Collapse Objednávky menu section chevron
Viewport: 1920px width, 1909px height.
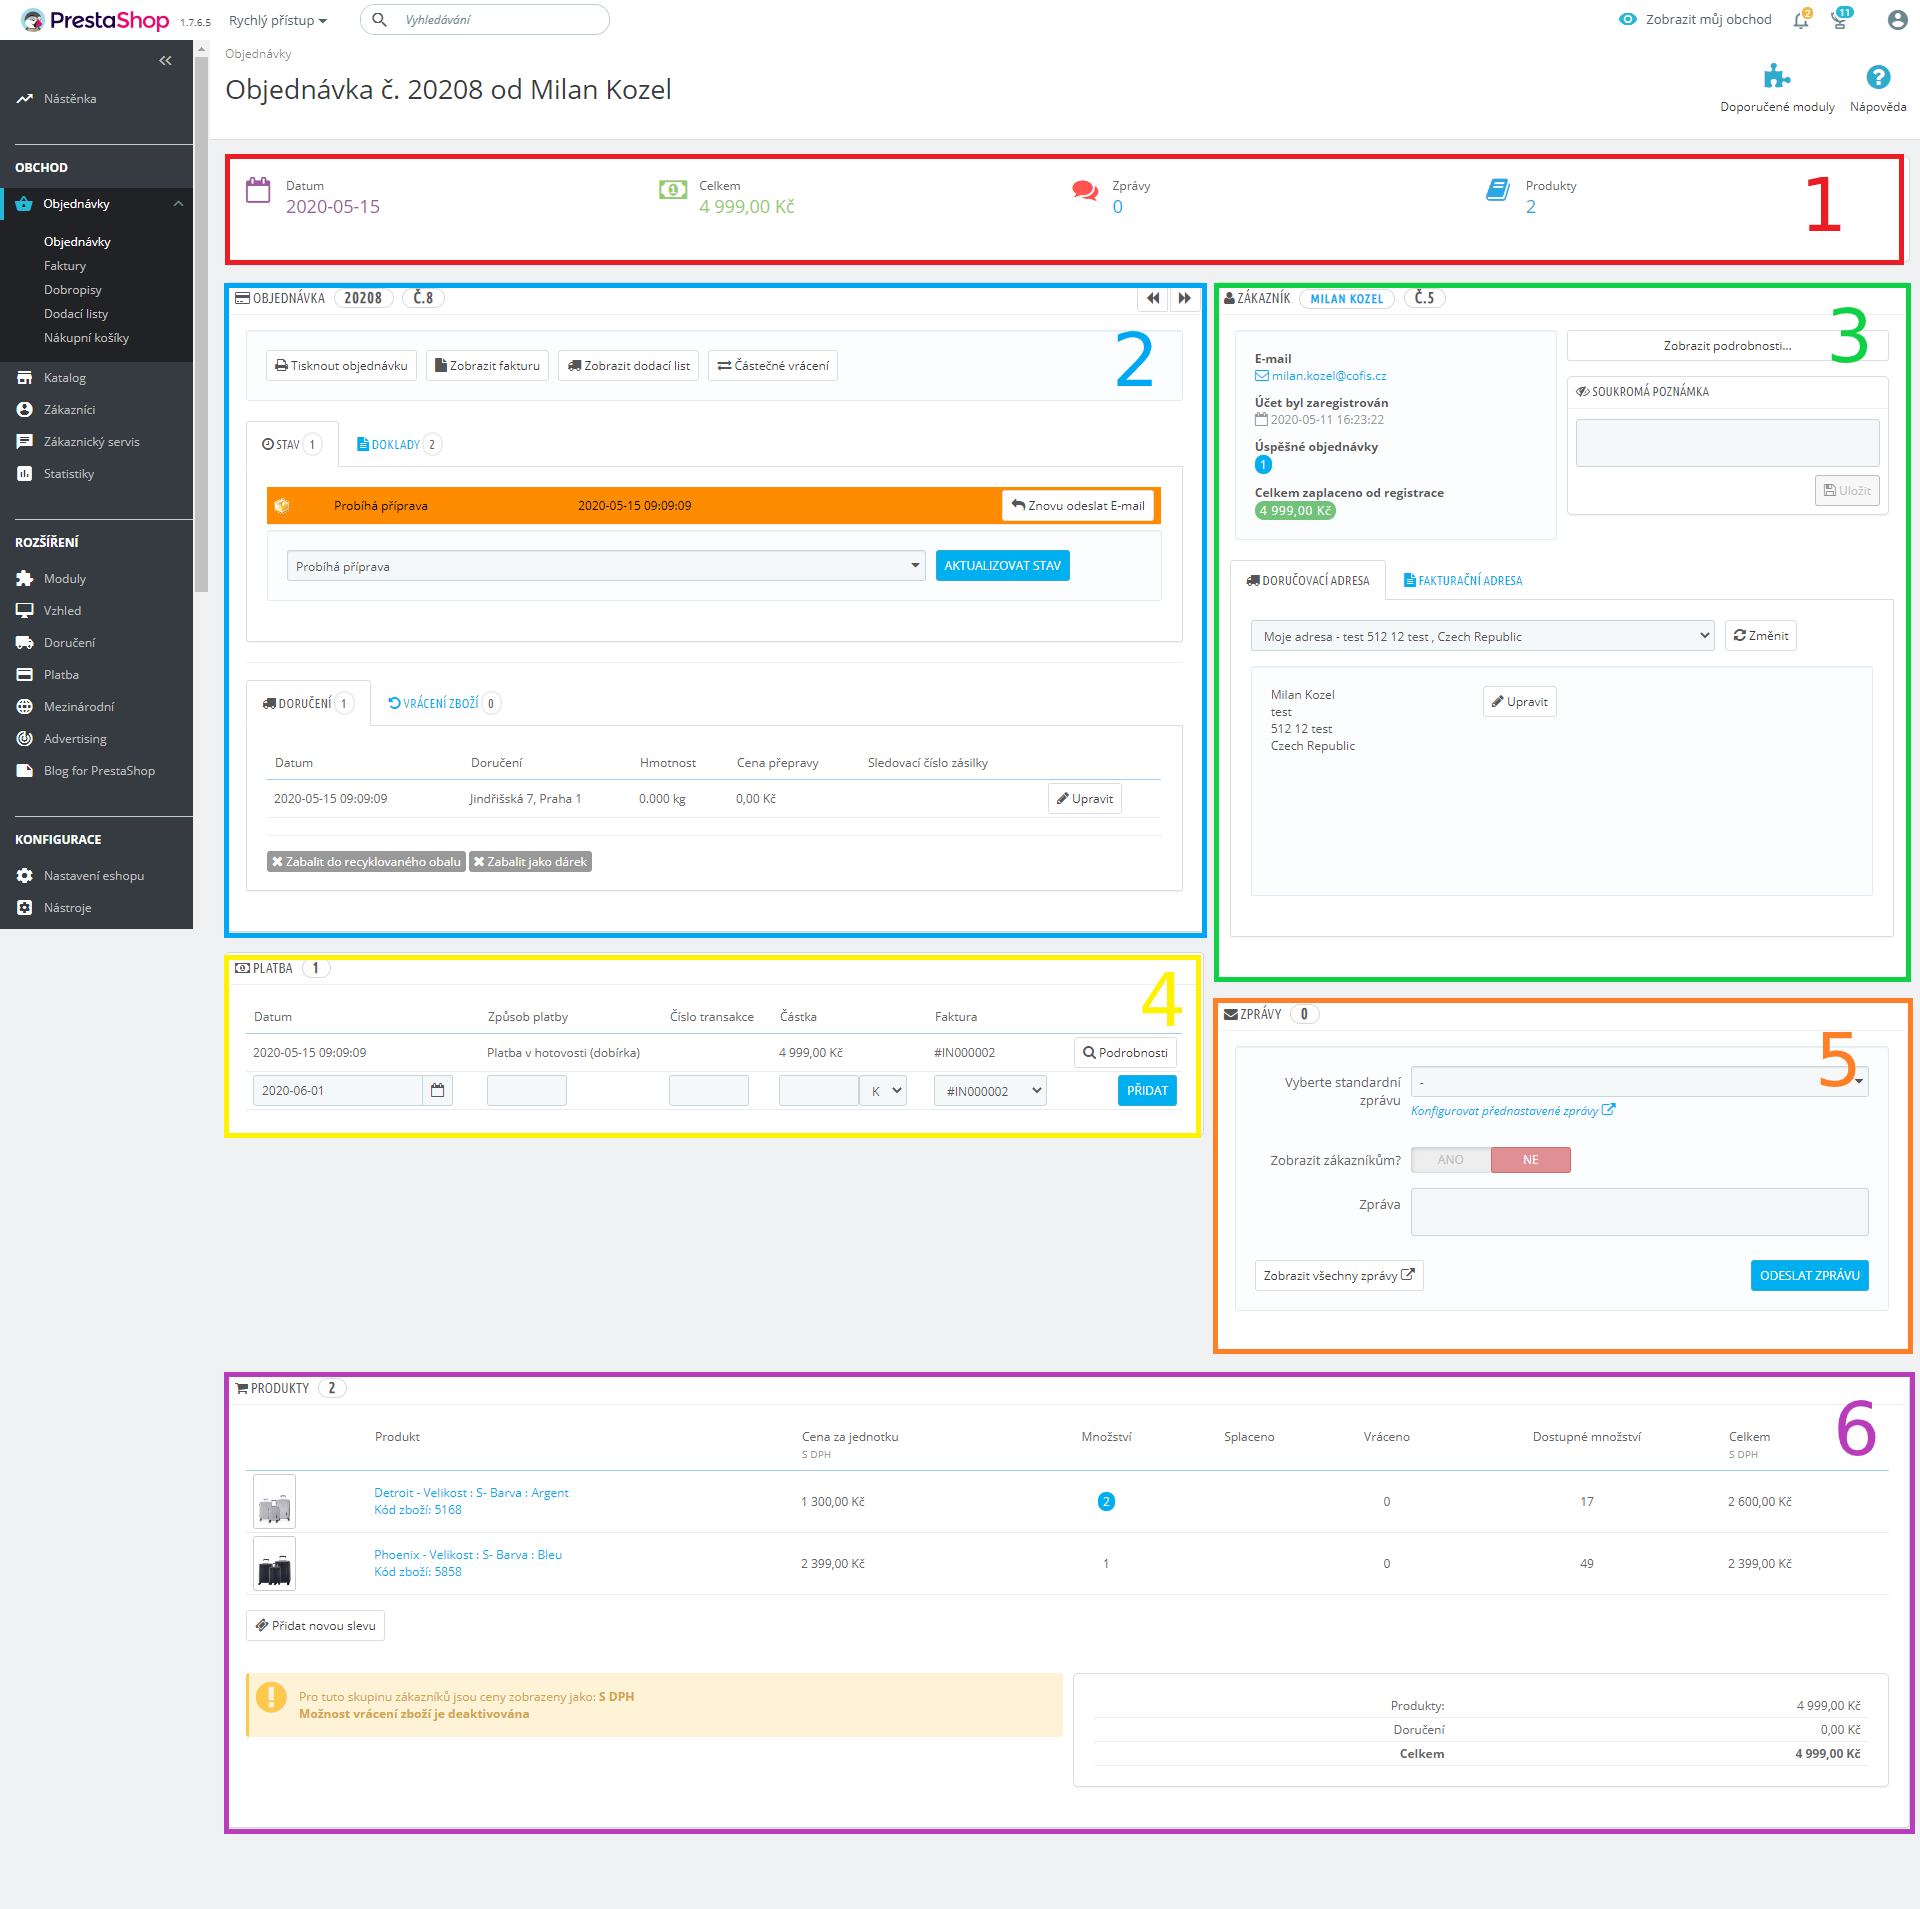tap(178, 204)
